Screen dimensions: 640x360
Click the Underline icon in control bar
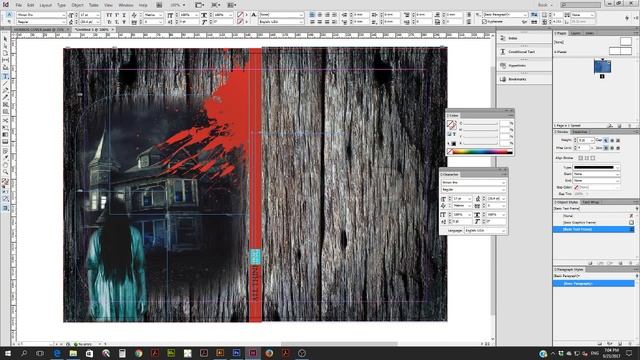tap(124, 15)
